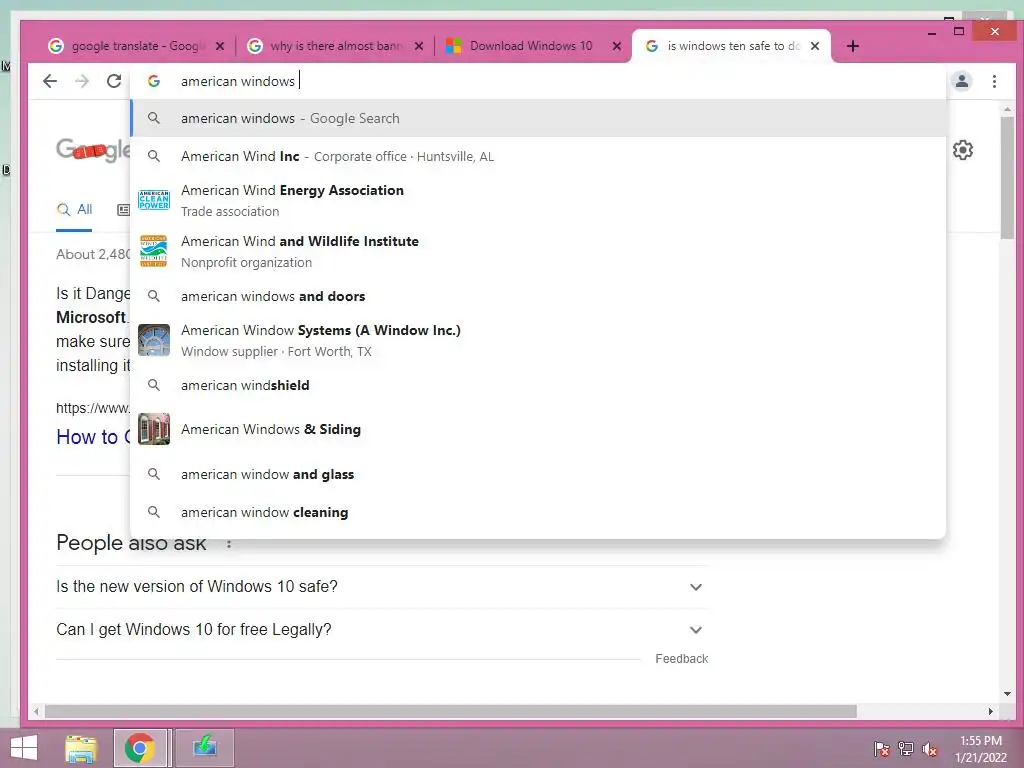Click the Action Center flag tray icon
This screenshot has width=1024, height=768.
coord(882,749)
